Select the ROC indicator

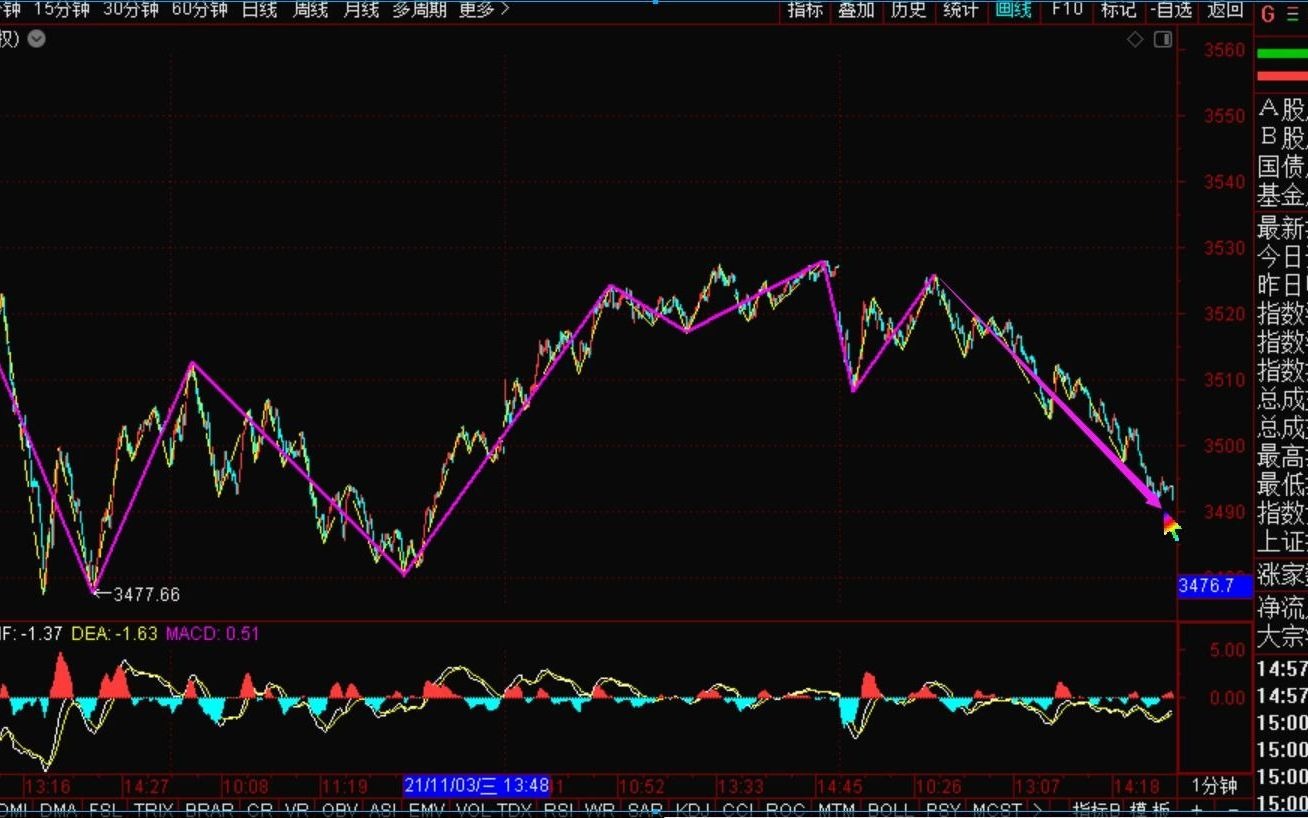pyautogui.click(x=785, y=809)
